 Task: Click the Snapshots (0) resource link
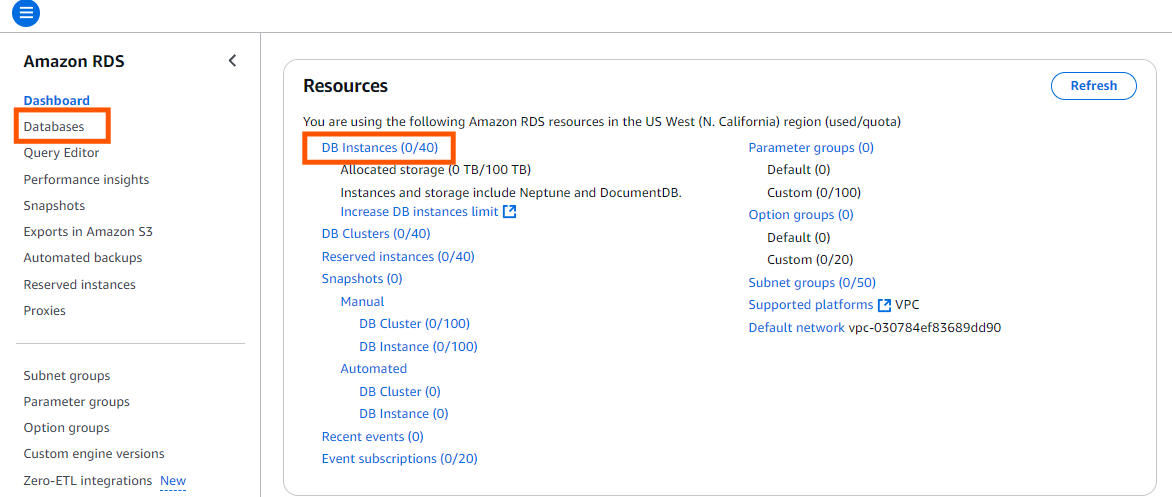(362, 279)
